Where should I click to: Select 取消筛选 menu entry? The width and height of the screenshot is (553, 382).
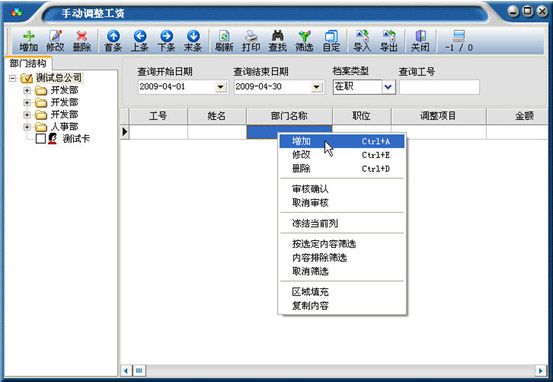click(342, 271)
